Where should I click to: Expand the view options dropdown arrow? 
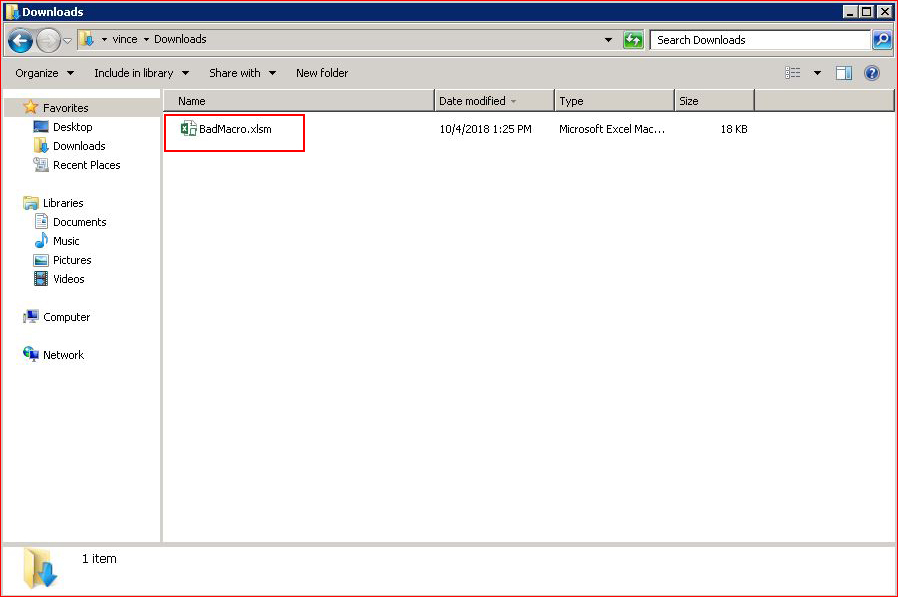(817, 73)
